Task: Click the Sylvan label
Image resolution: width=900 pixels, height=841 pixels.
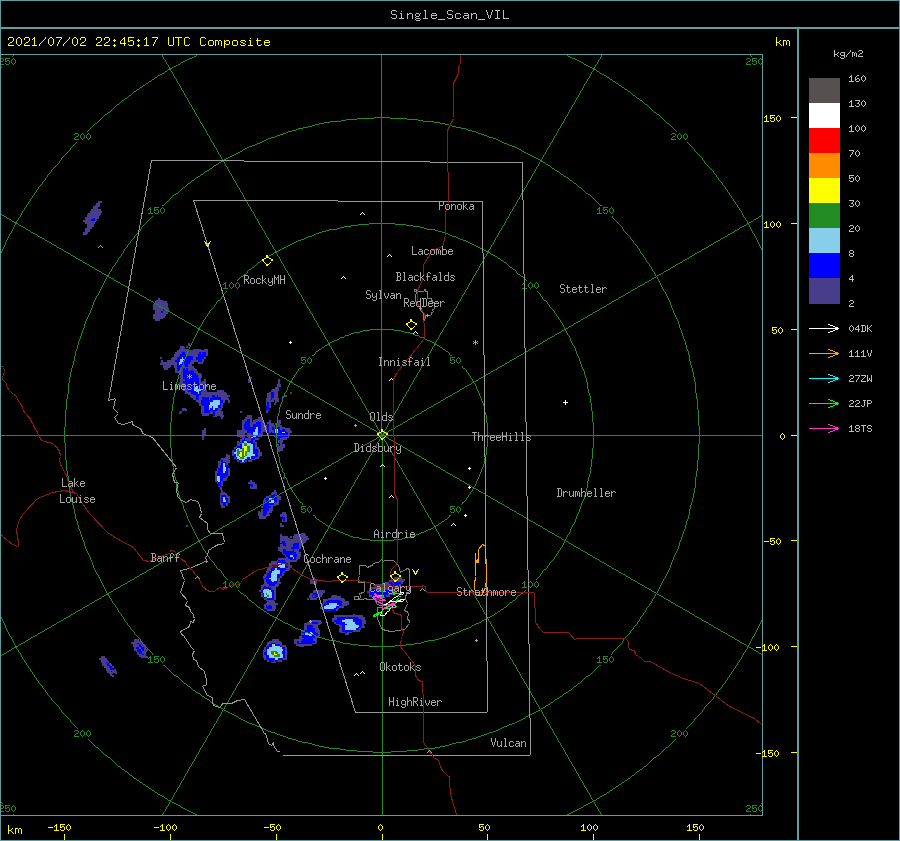Action: pyautogui.click(x=383, y=295)
